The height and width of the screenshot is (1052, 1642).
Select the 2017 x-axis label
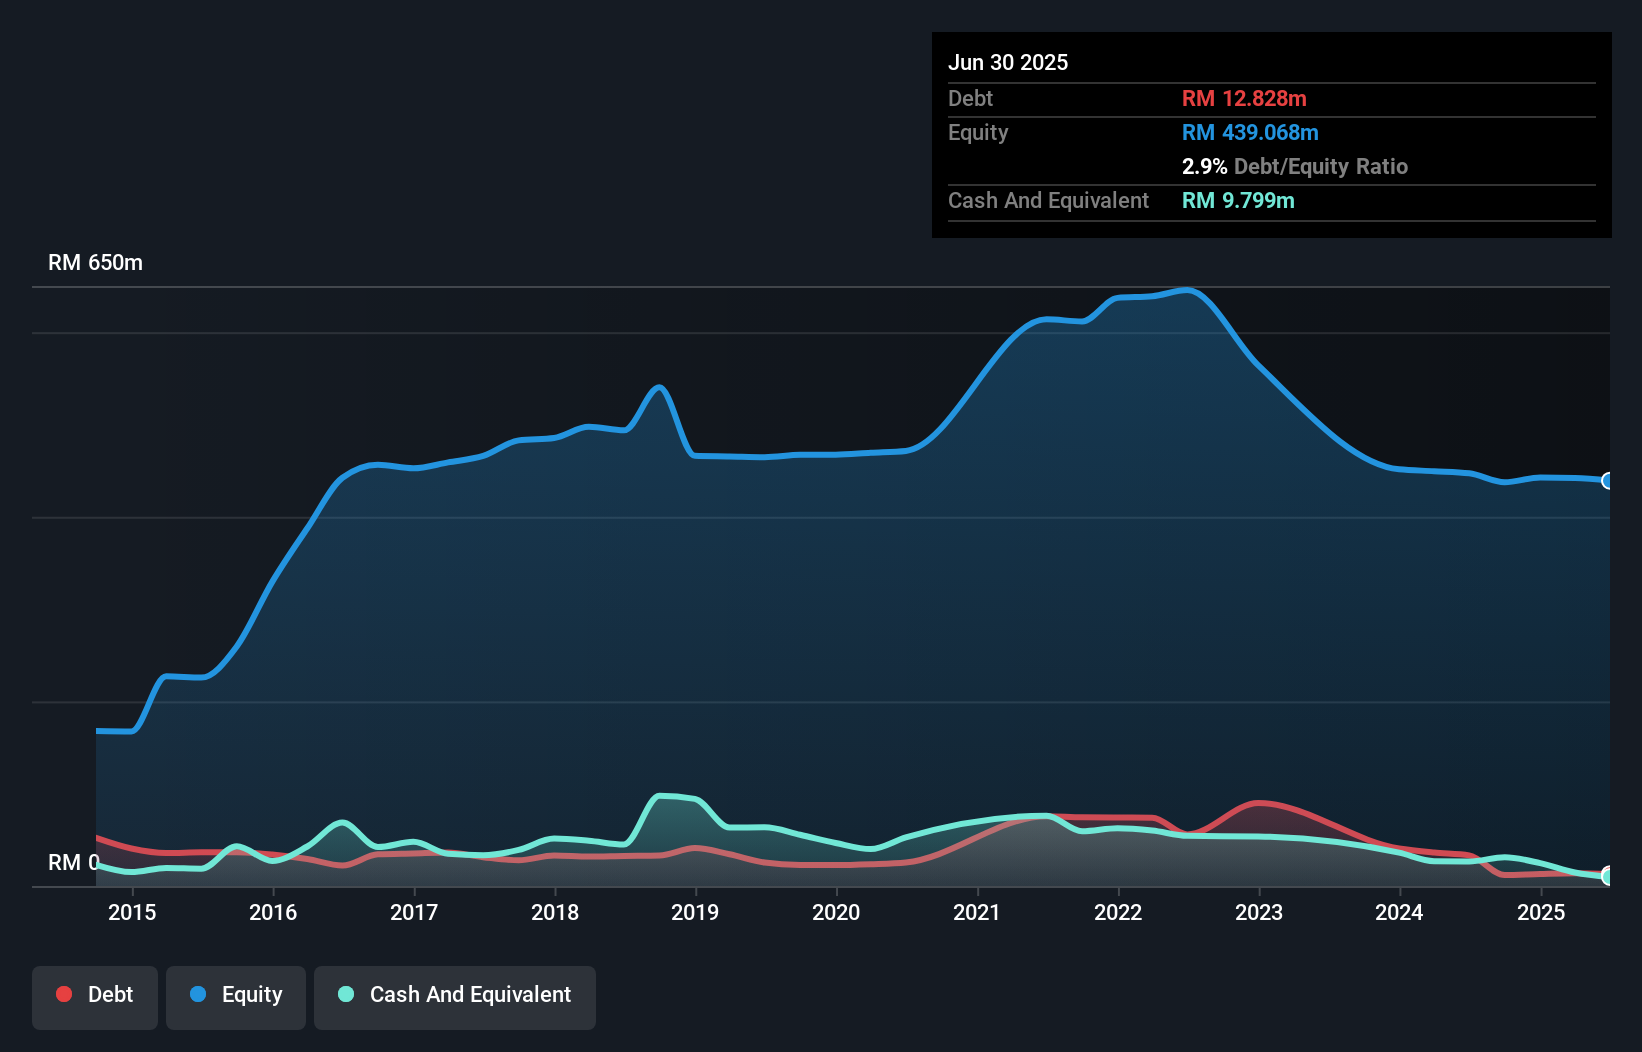(414, 912)
